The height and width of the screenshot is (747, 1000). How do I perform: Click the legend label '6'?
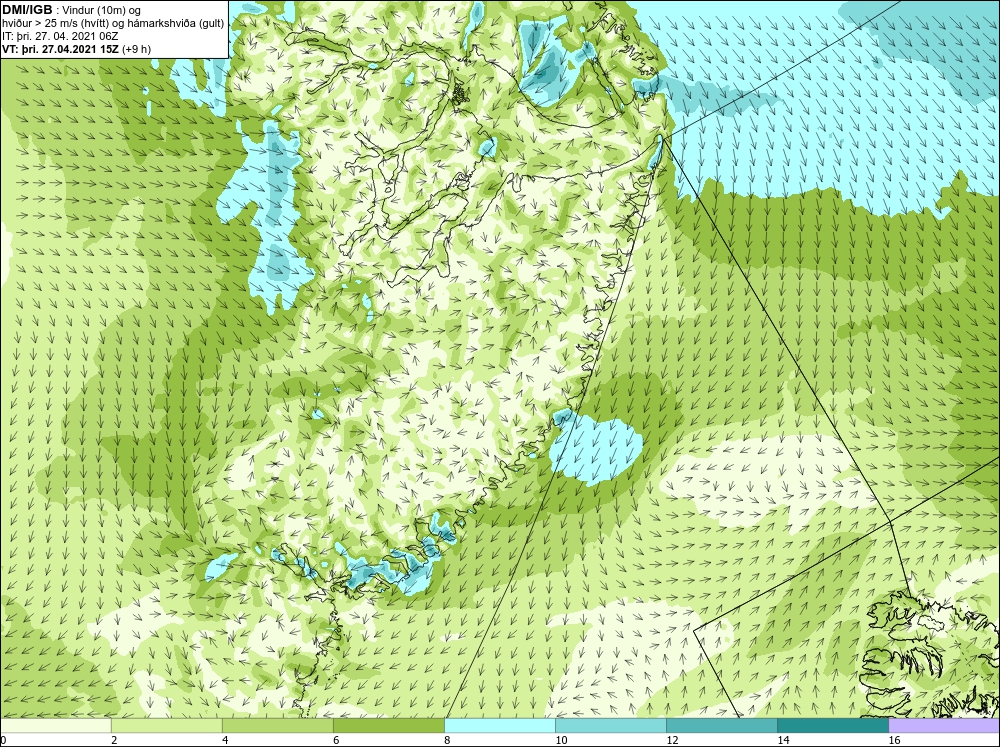coord(335,740)
